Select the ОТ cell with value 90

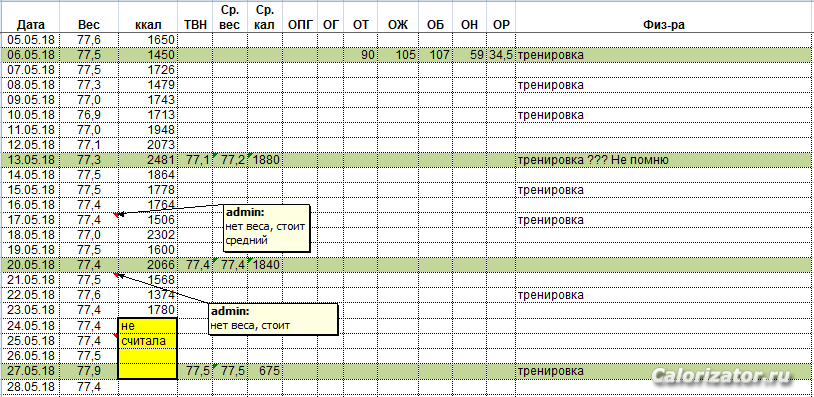point(359,54)
